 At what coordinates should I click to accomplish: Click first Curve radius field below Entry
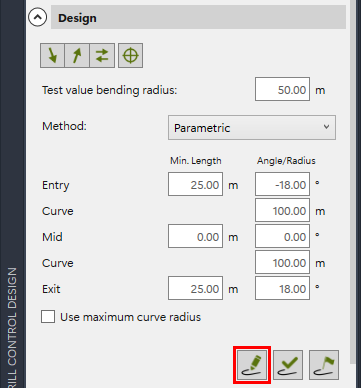[282, 210]
